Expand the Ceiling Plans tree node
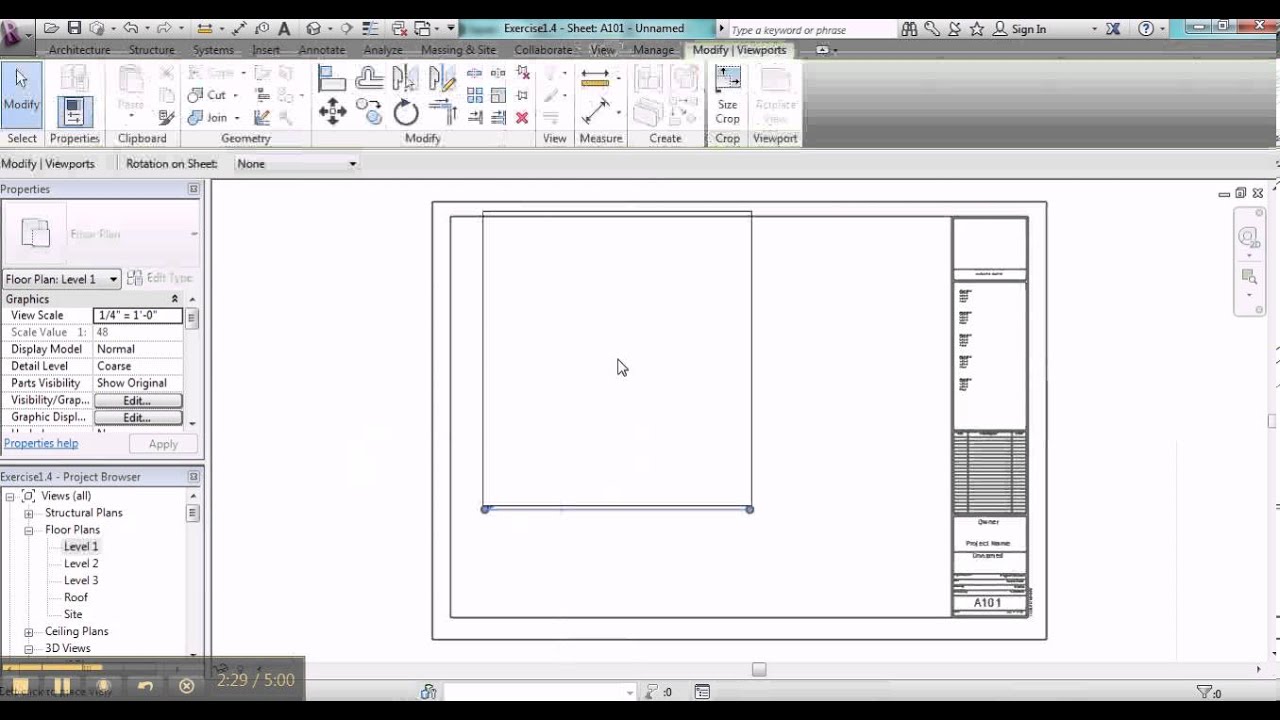 (x=29, y=632)
